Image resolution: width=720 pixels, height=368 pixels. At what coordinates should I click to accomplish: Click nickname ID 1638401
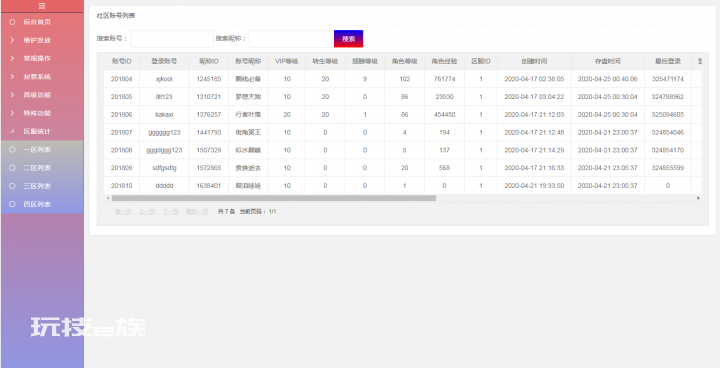tap(209, 186)
